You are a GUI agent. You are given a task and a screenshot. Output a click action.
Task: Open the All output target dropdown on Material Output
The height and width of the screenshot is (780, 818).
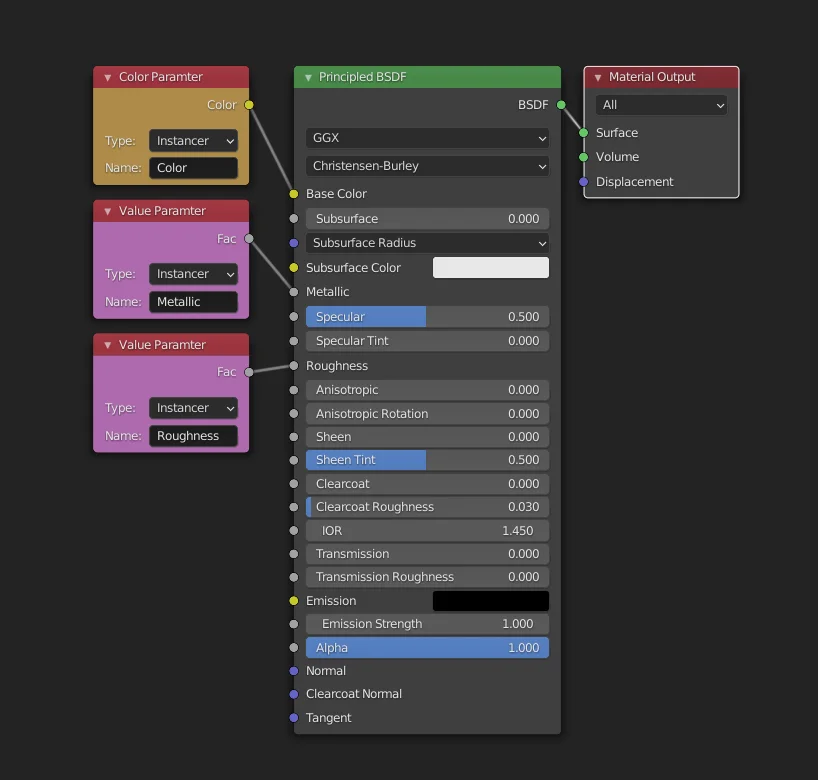click(661, 105)
